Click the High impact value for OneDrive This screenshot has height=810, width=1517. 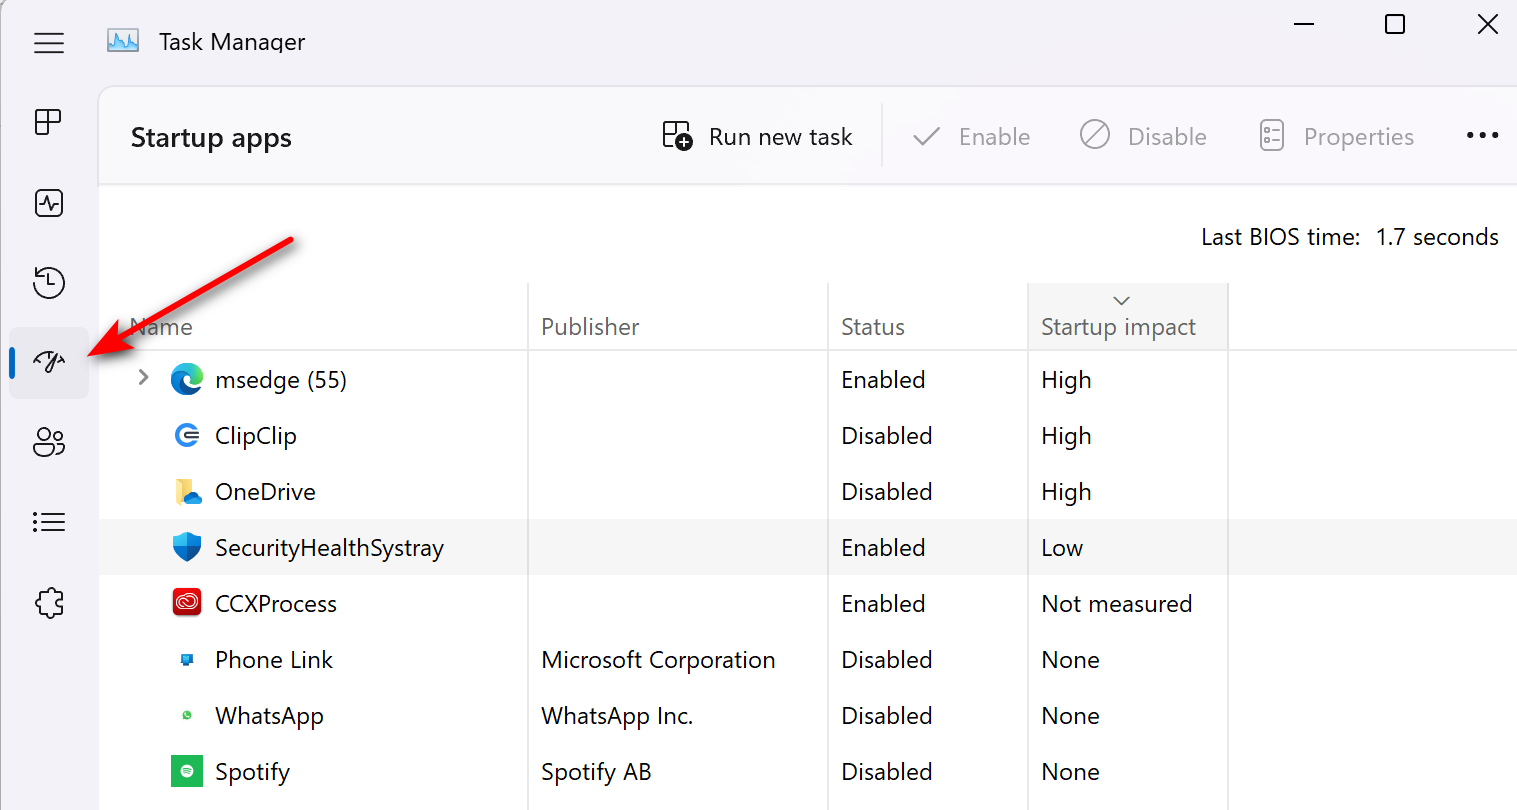1066,493
